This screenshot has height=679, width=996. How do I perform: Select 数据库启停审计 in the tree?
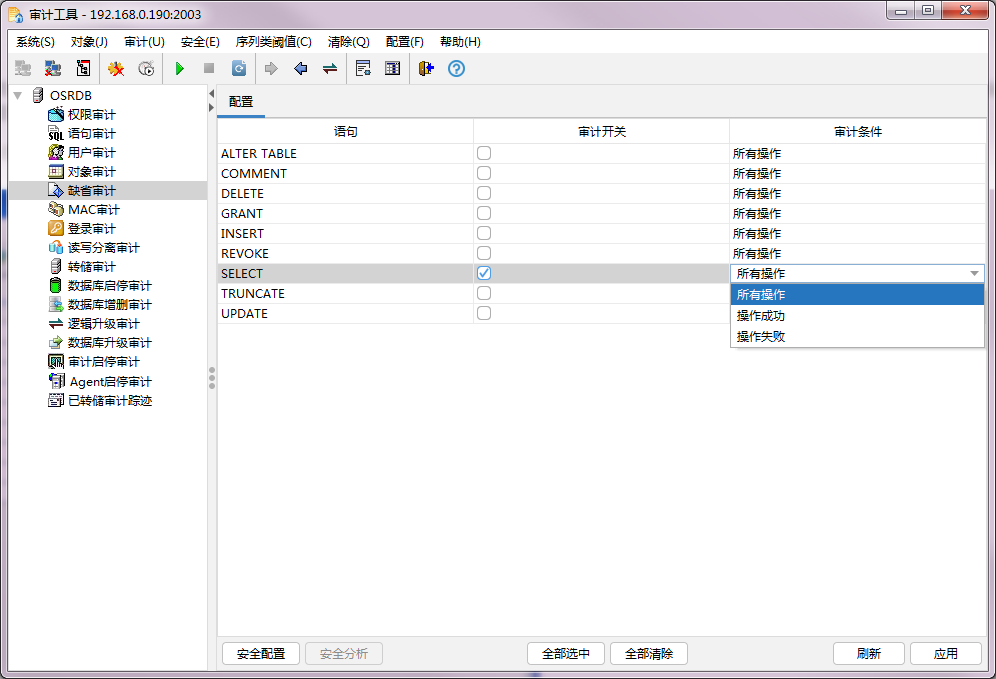click(109, 286)
